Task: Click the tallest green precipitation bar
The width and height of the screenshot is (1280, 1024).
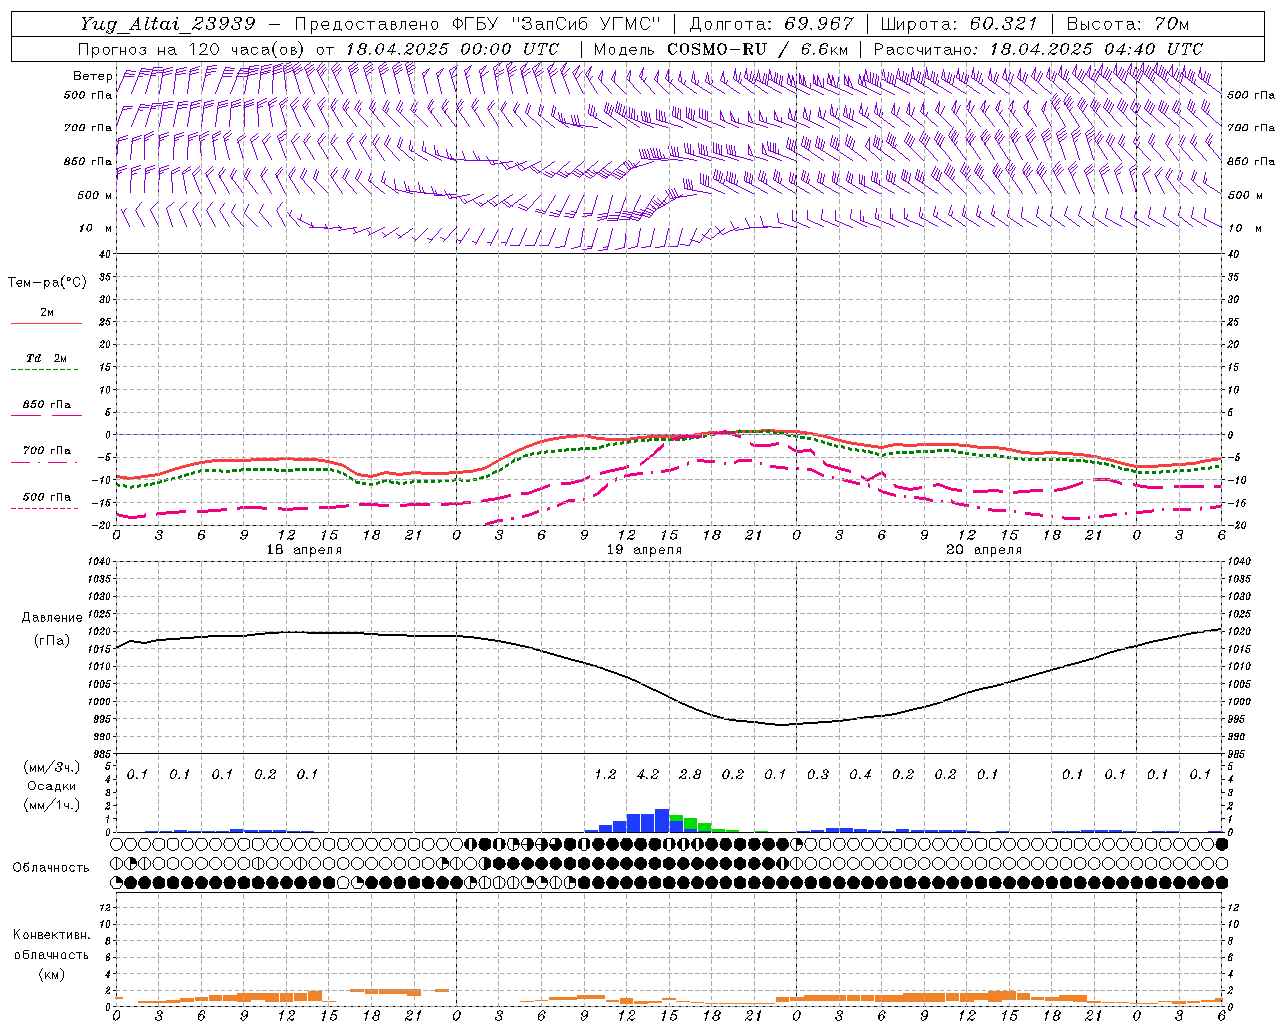Action: pos(690,825)
